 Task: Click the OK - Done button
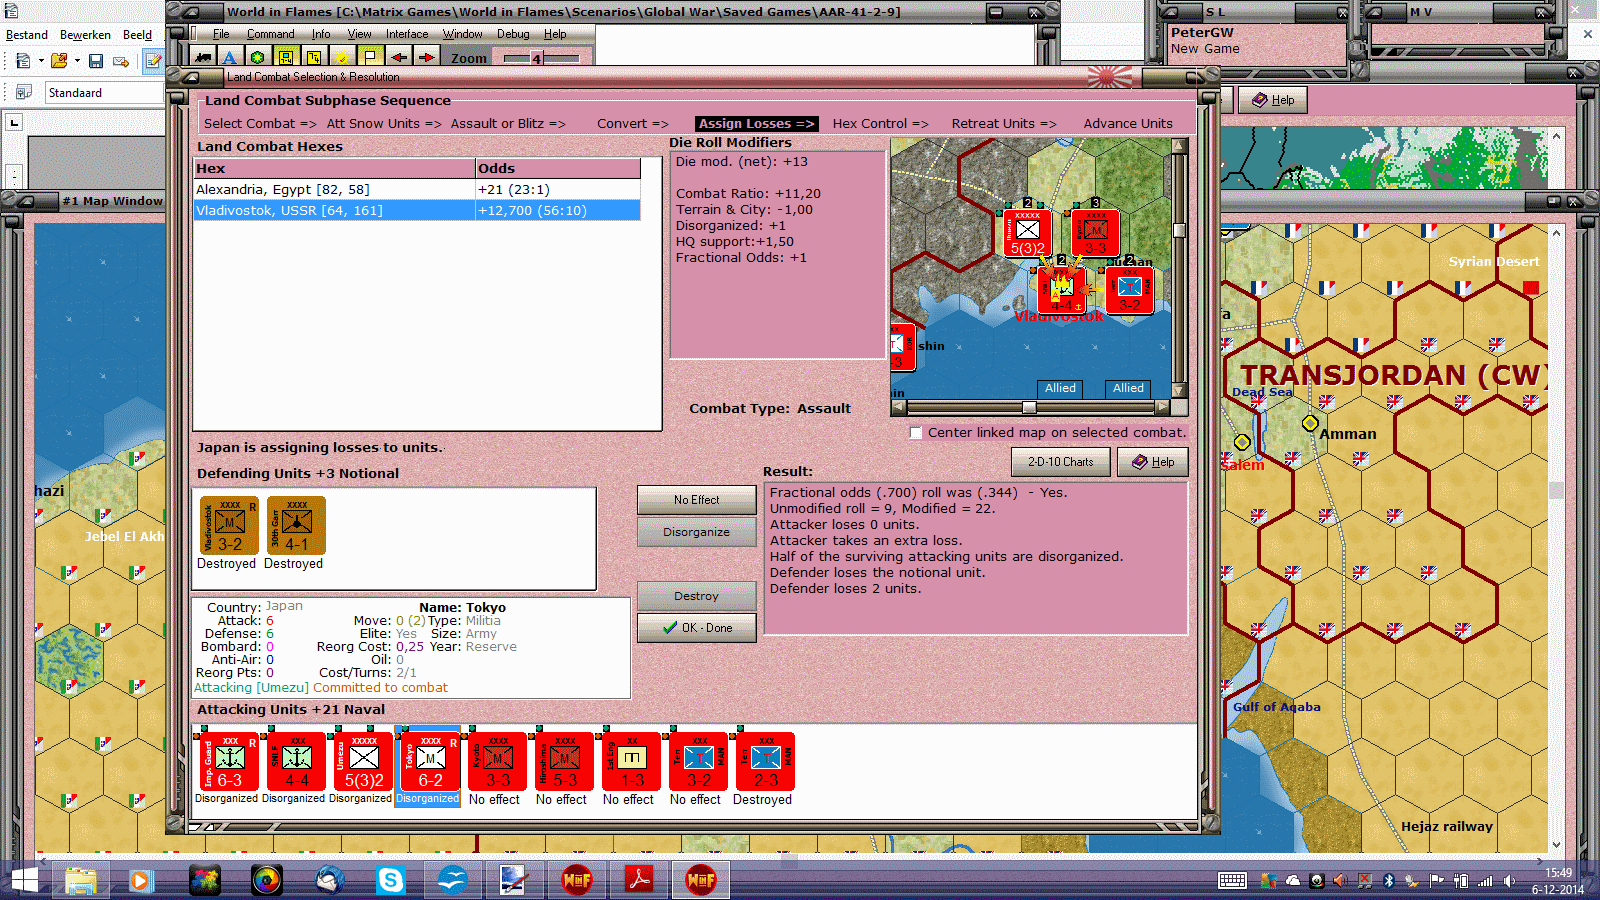click(696, 628)
